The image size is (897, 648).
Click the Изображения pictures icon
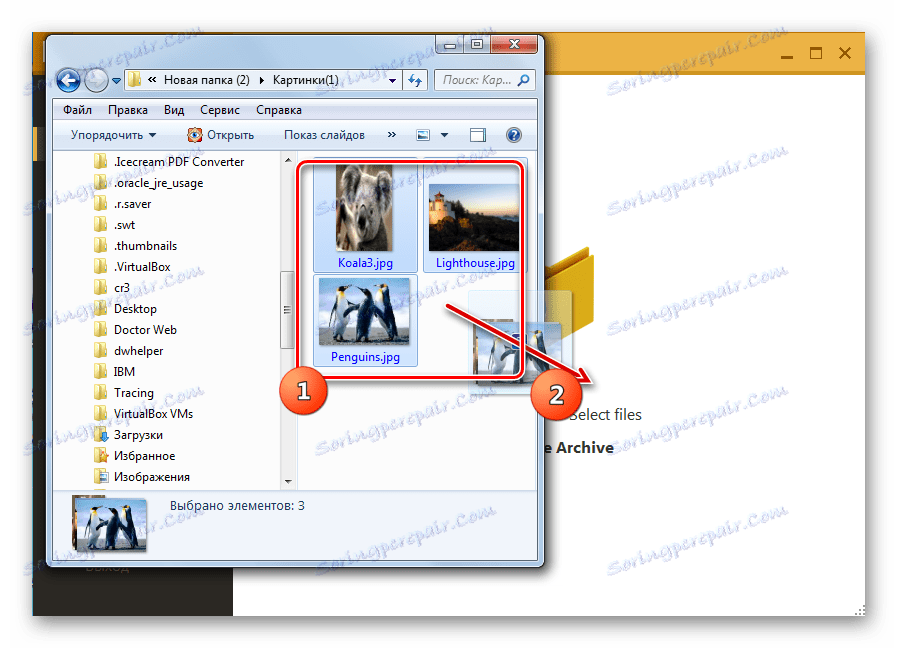click(x=101, y=476)
